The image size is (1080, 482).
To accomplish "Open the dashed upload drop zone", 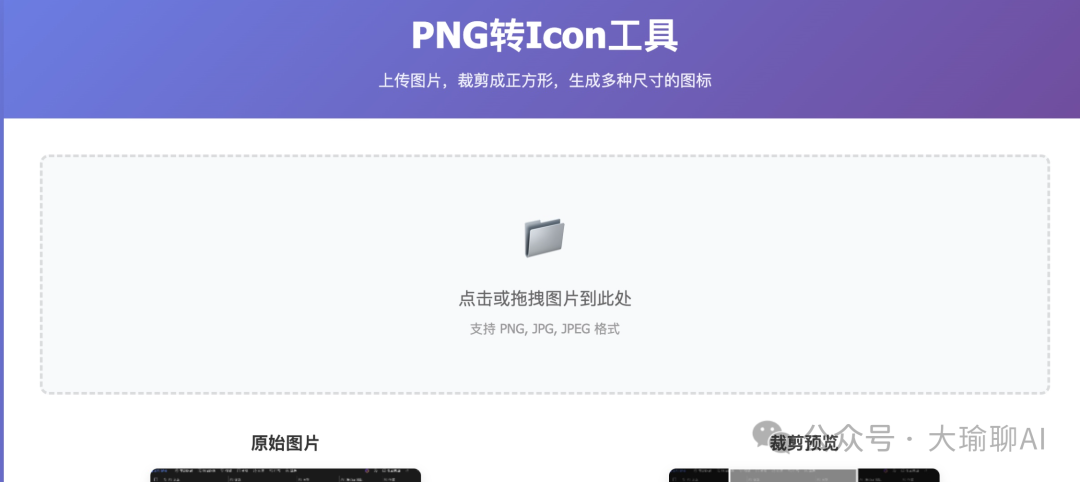I will [545, 274].
